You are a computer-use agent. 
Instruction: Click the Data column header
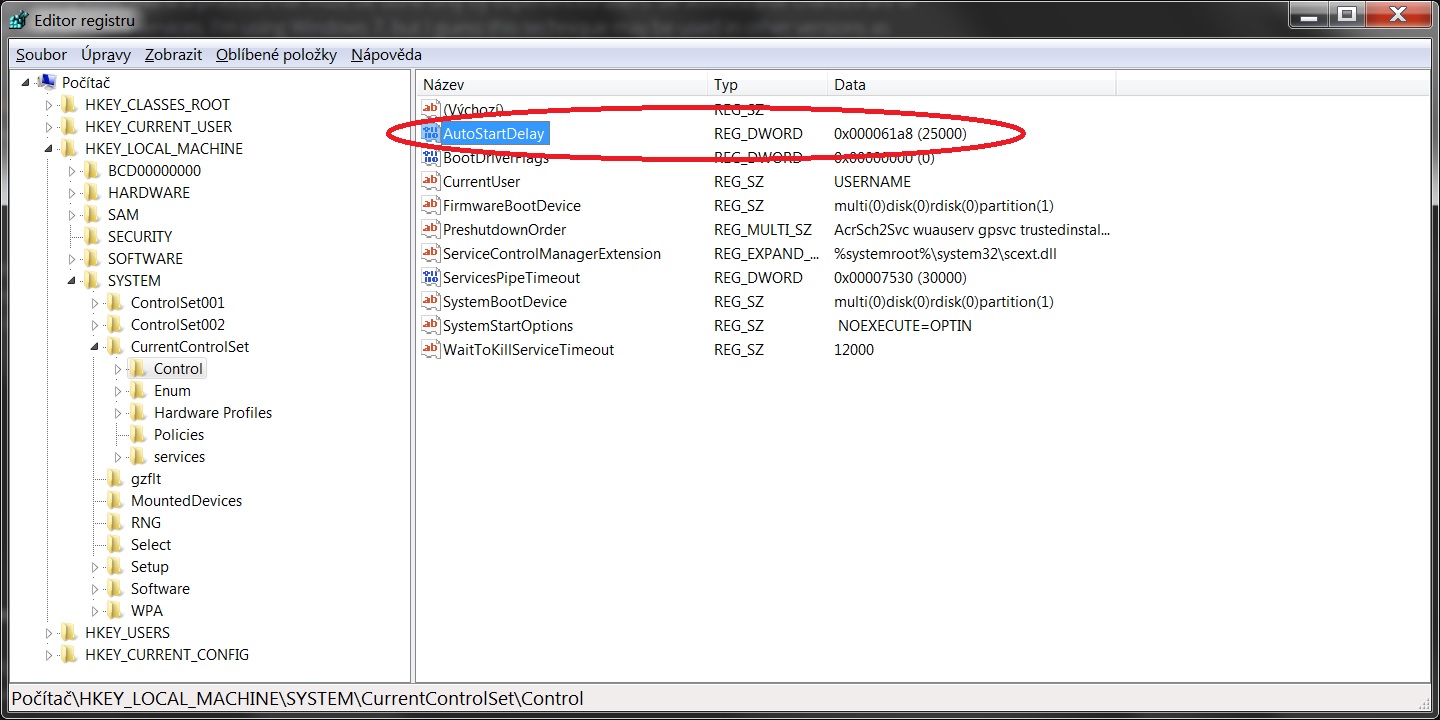972,85
